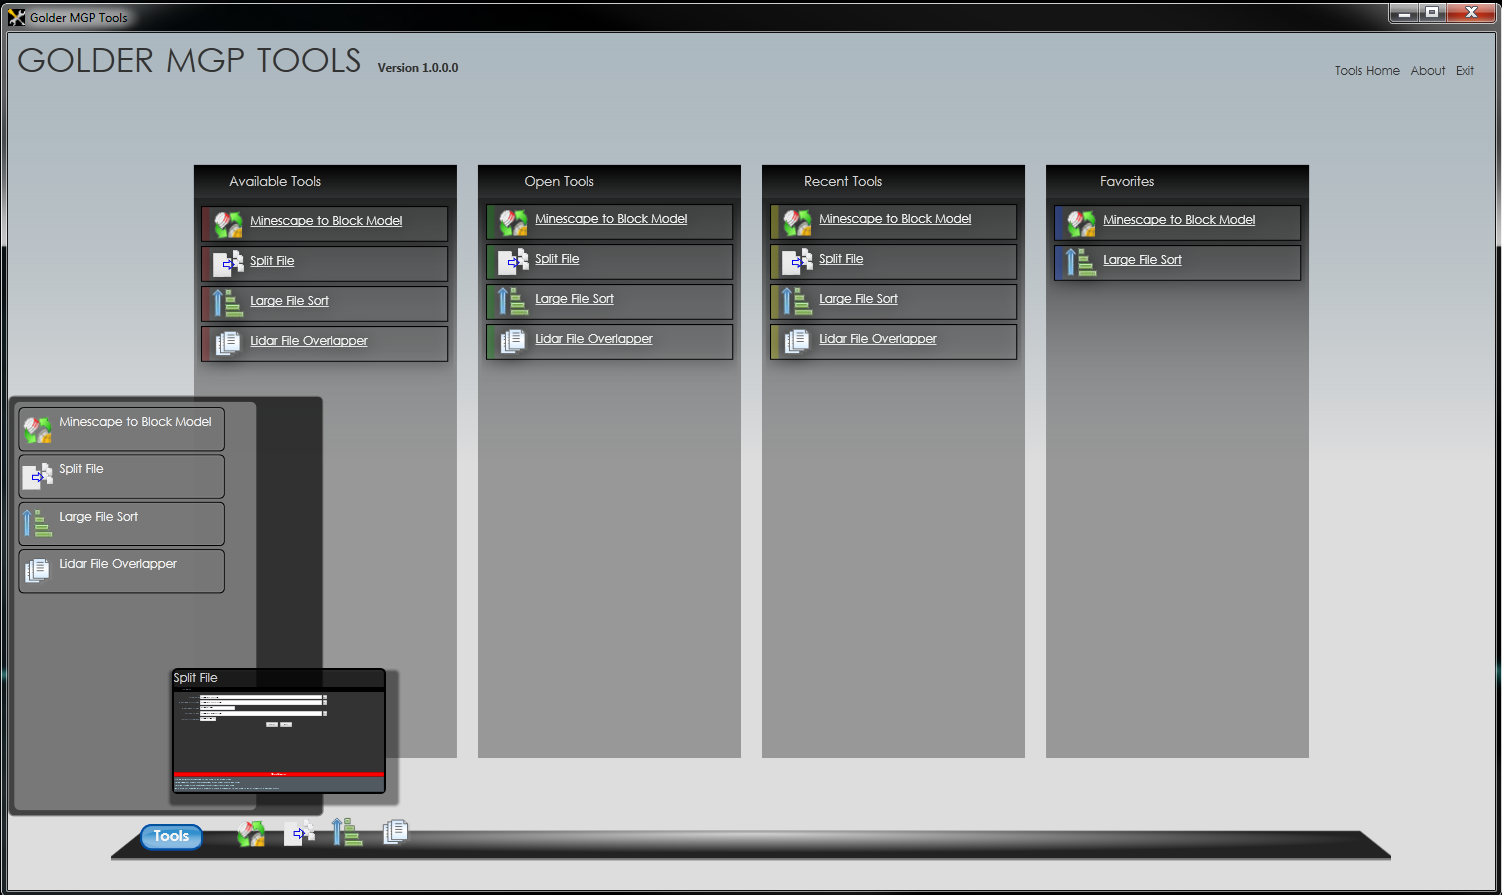Select Minescape to Block Model in popup tools list

coord(121,429)
